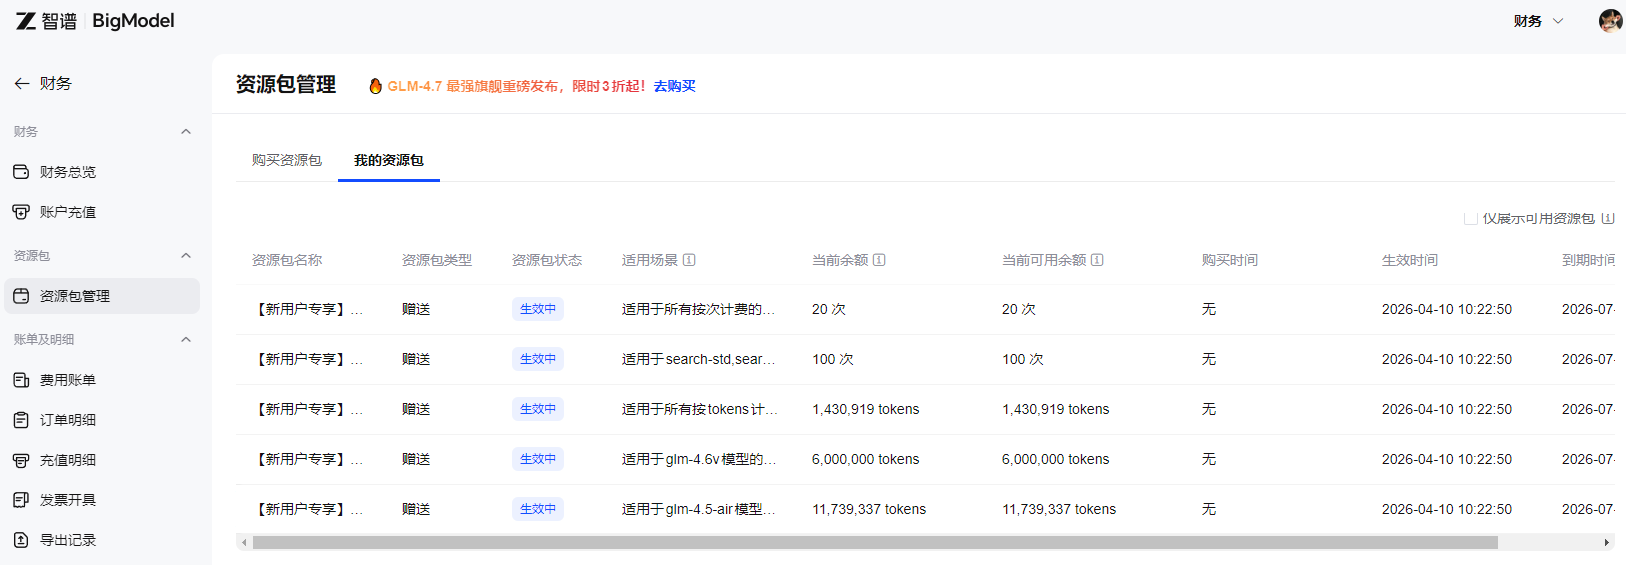Image resolution: width=1626 pixels, height=565 pixels.
Task: Click the 账户充值 icon in sidebar
Action: (21, 212)
